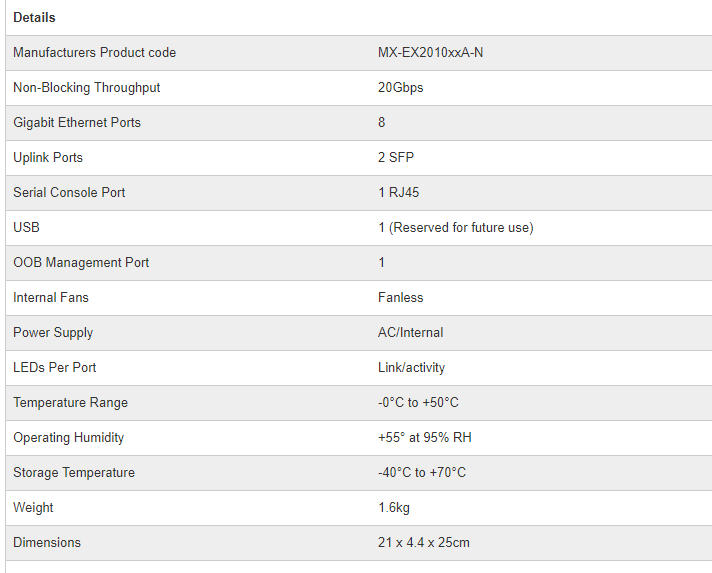The image size is (712, 573).
Task: Select the 2 SFP uplink value
Action: pos(396,158)
